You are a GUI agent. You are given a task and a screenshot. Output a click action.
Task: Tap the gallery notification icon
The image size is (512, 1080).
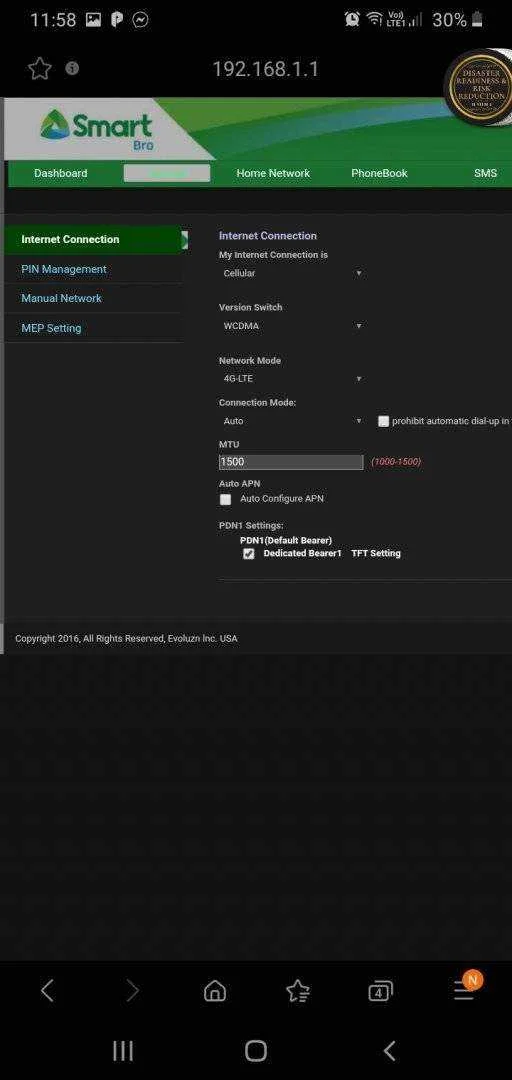tap(93, 19)
